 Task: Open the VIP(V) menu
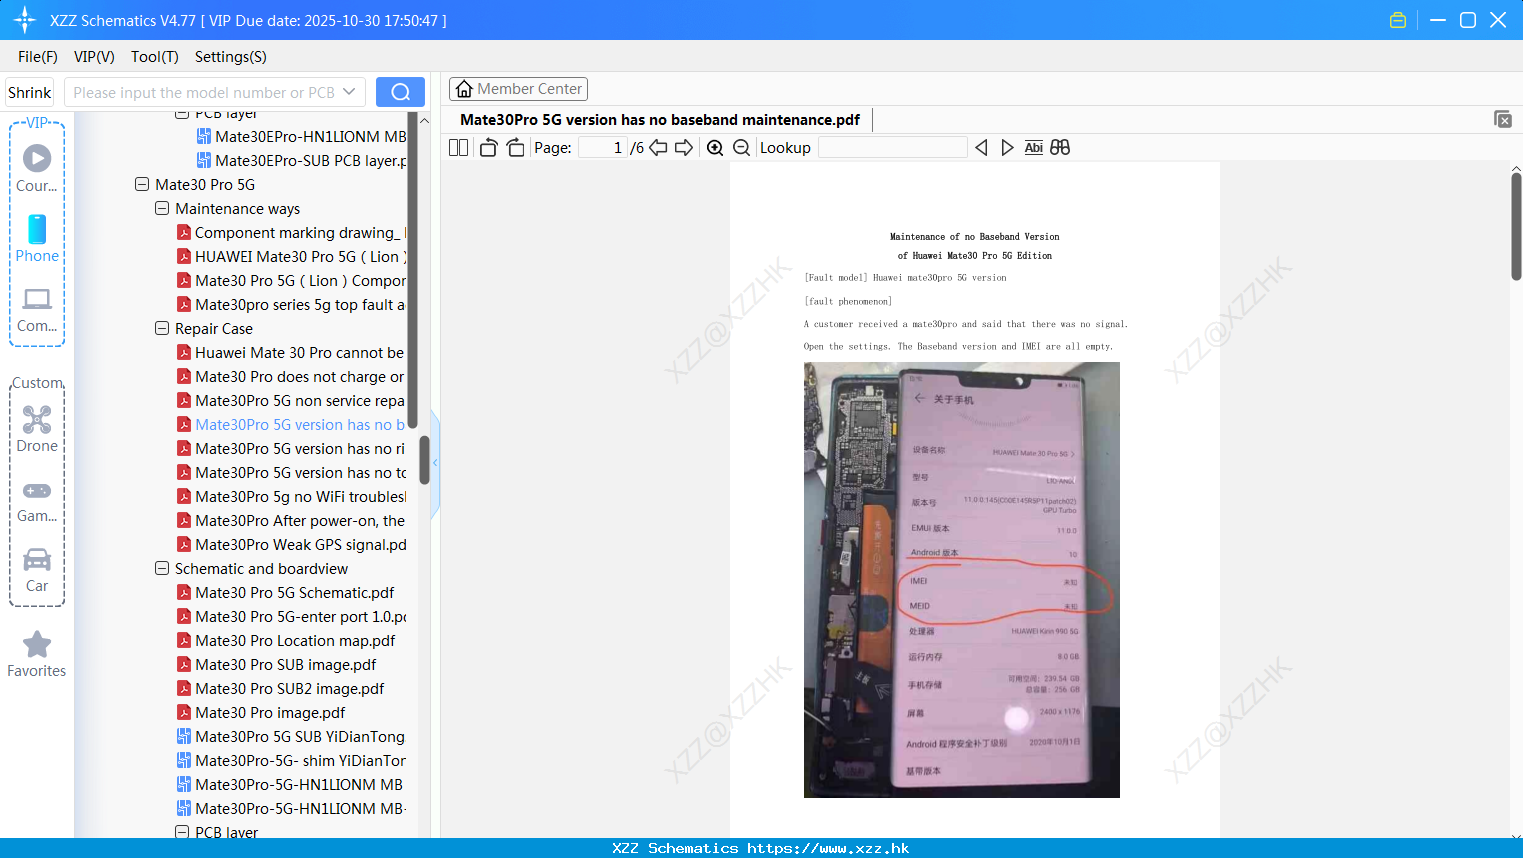[x=94, y=57]
